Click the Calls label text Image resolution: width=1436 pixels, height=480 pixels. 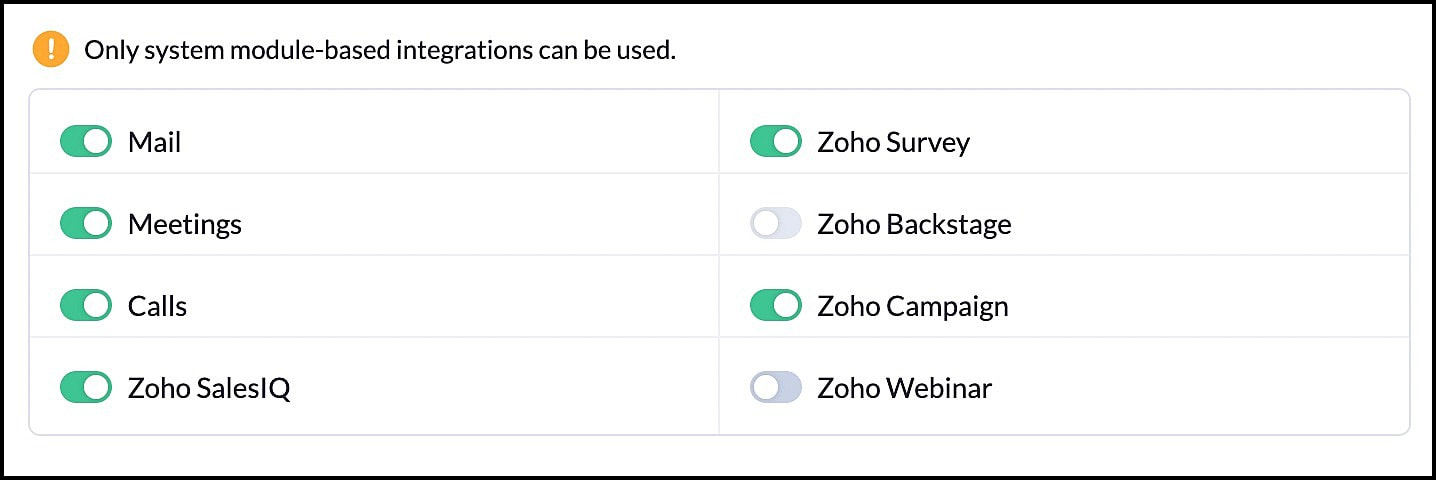pyautogui.click(x=158, y=306)
